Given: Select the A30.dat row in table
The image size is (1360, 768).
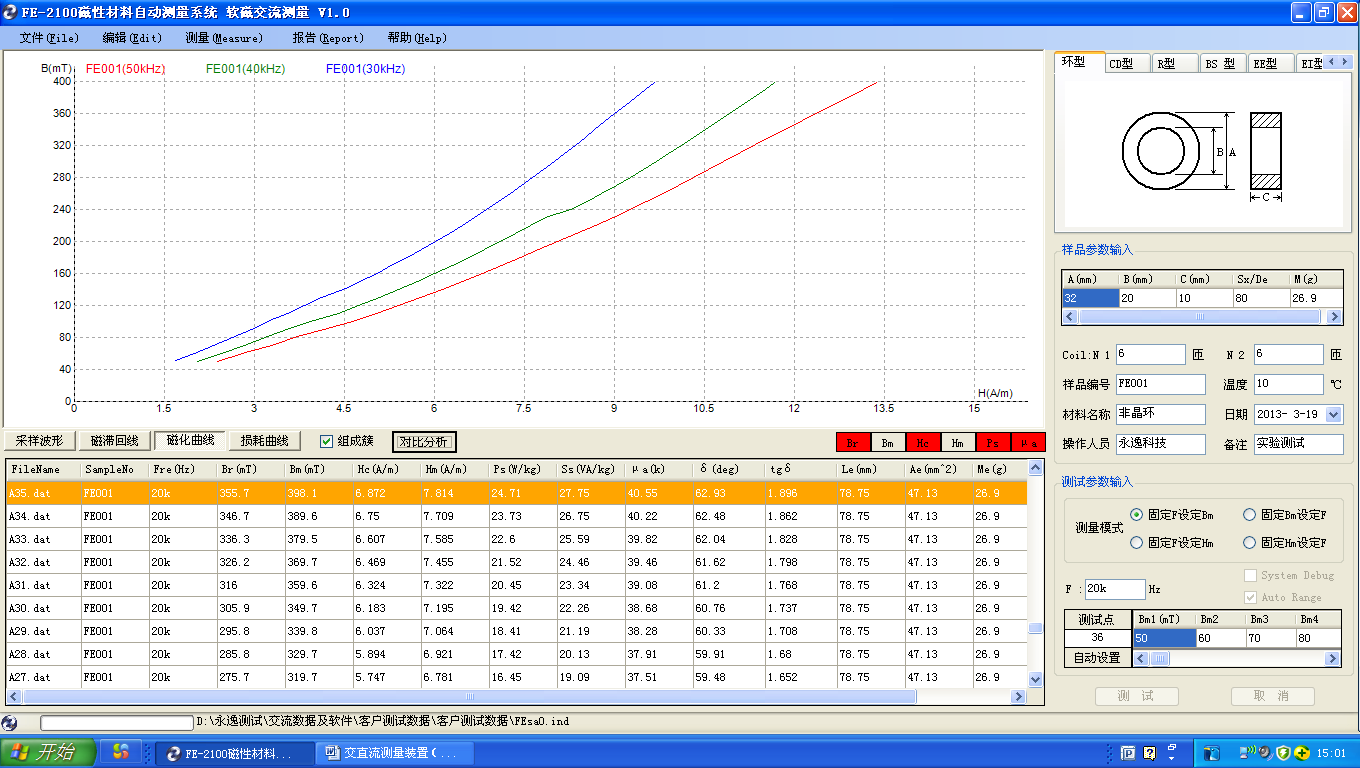Looking at the screenshot, I should 516,608.
